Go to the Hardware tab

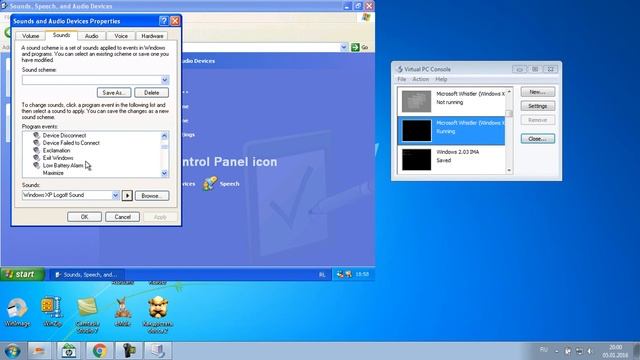(x=152, y=36)
